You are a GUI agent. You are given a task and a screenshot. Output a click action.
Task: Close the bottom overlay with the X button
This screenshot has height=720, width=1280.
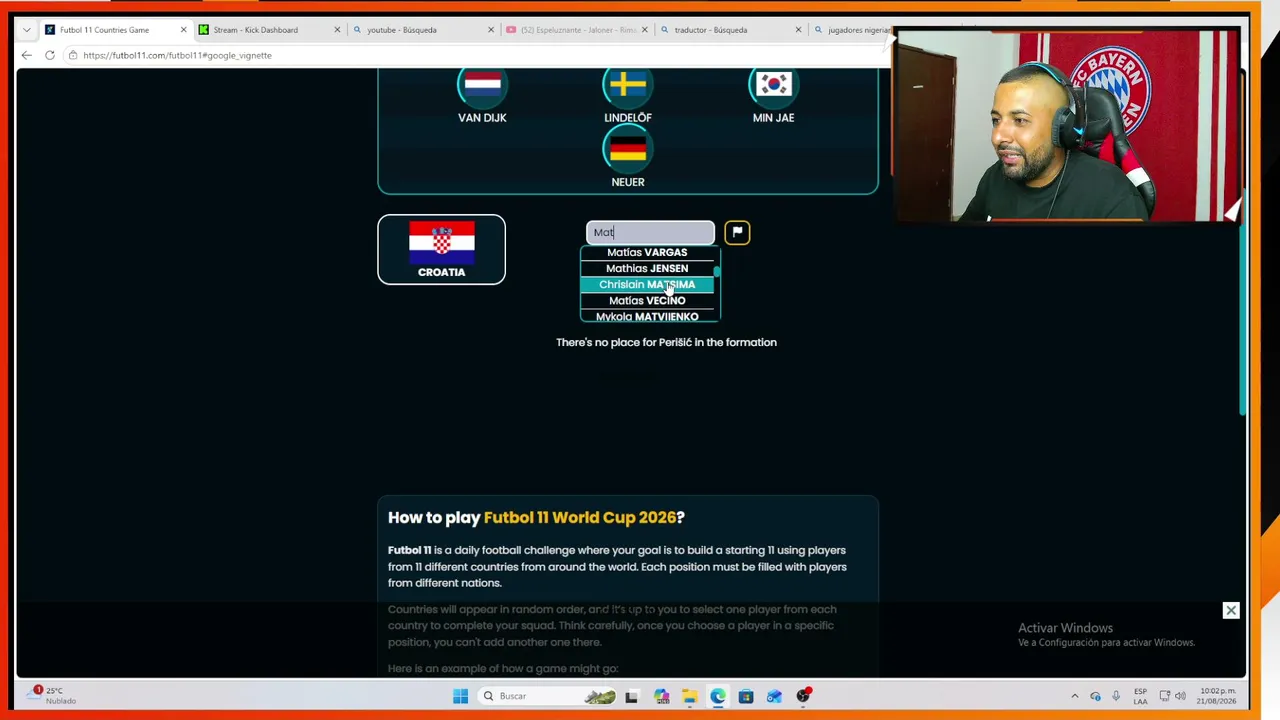tap(1231, 610)
